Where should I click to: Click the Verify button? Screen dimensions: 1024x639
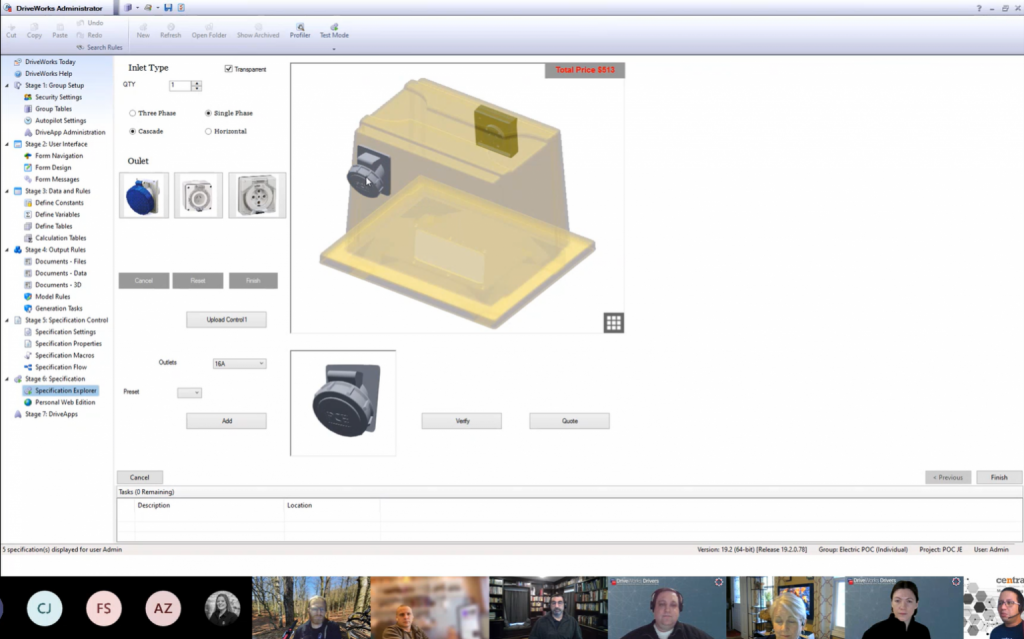[462, 421]
